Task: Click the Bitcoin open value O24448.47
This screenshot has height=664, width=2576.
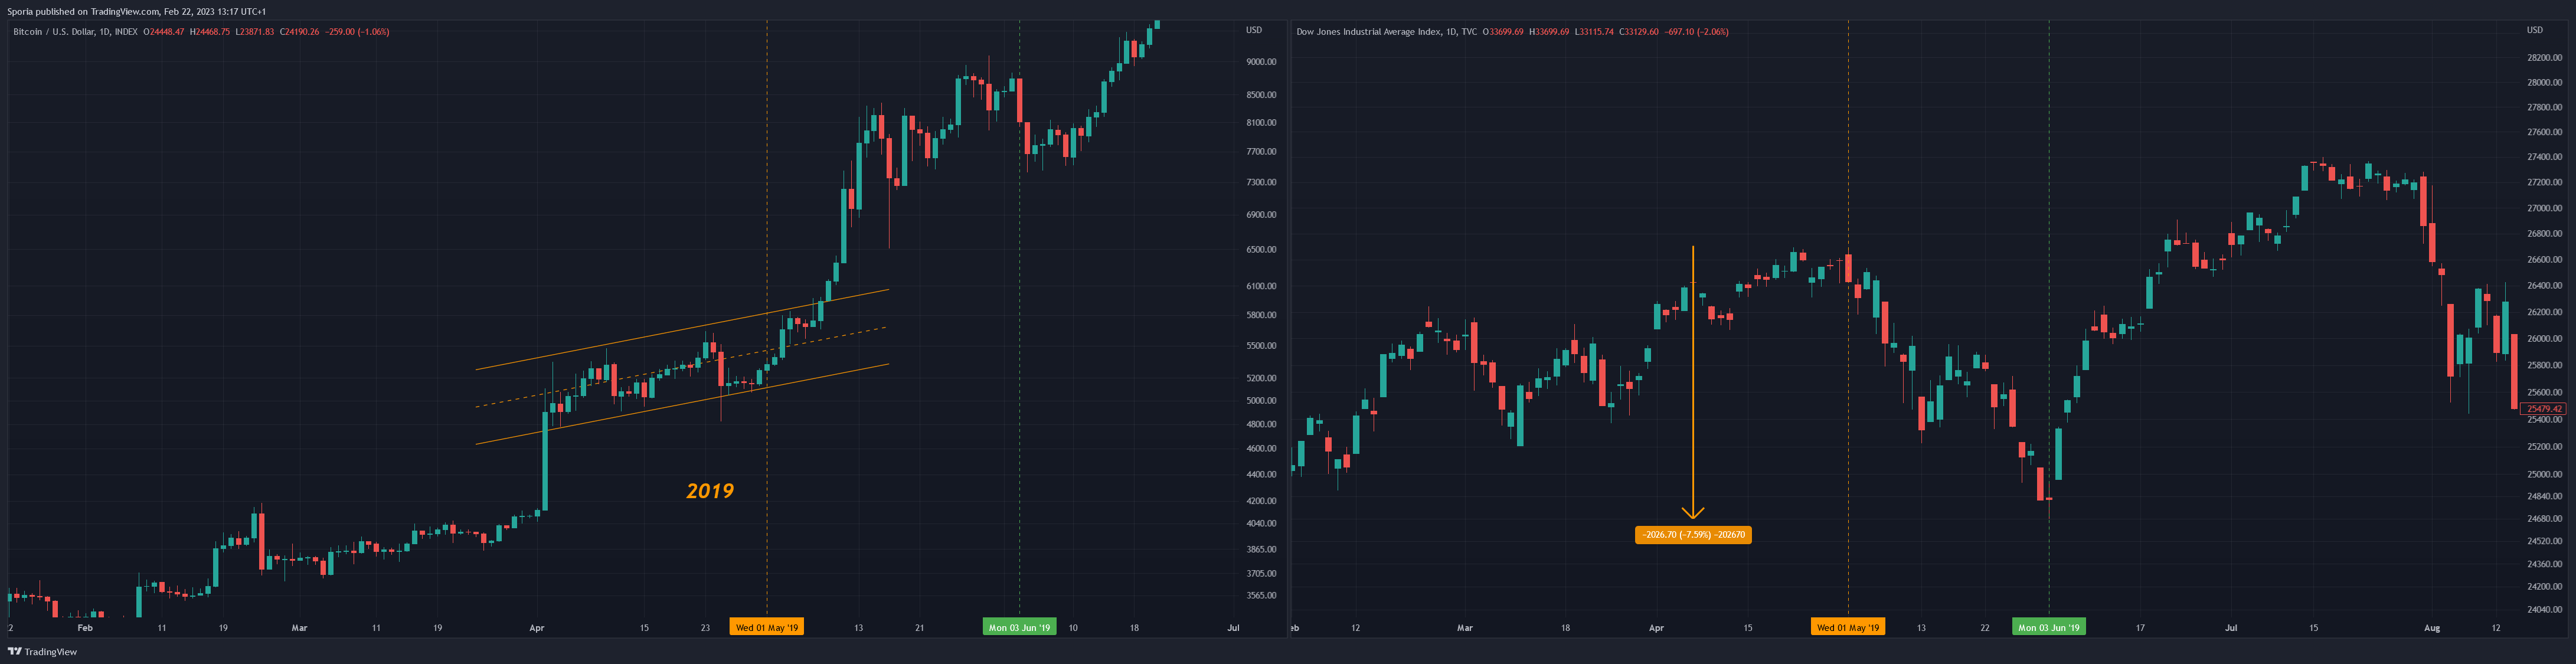Action: (x=164, y=32)
